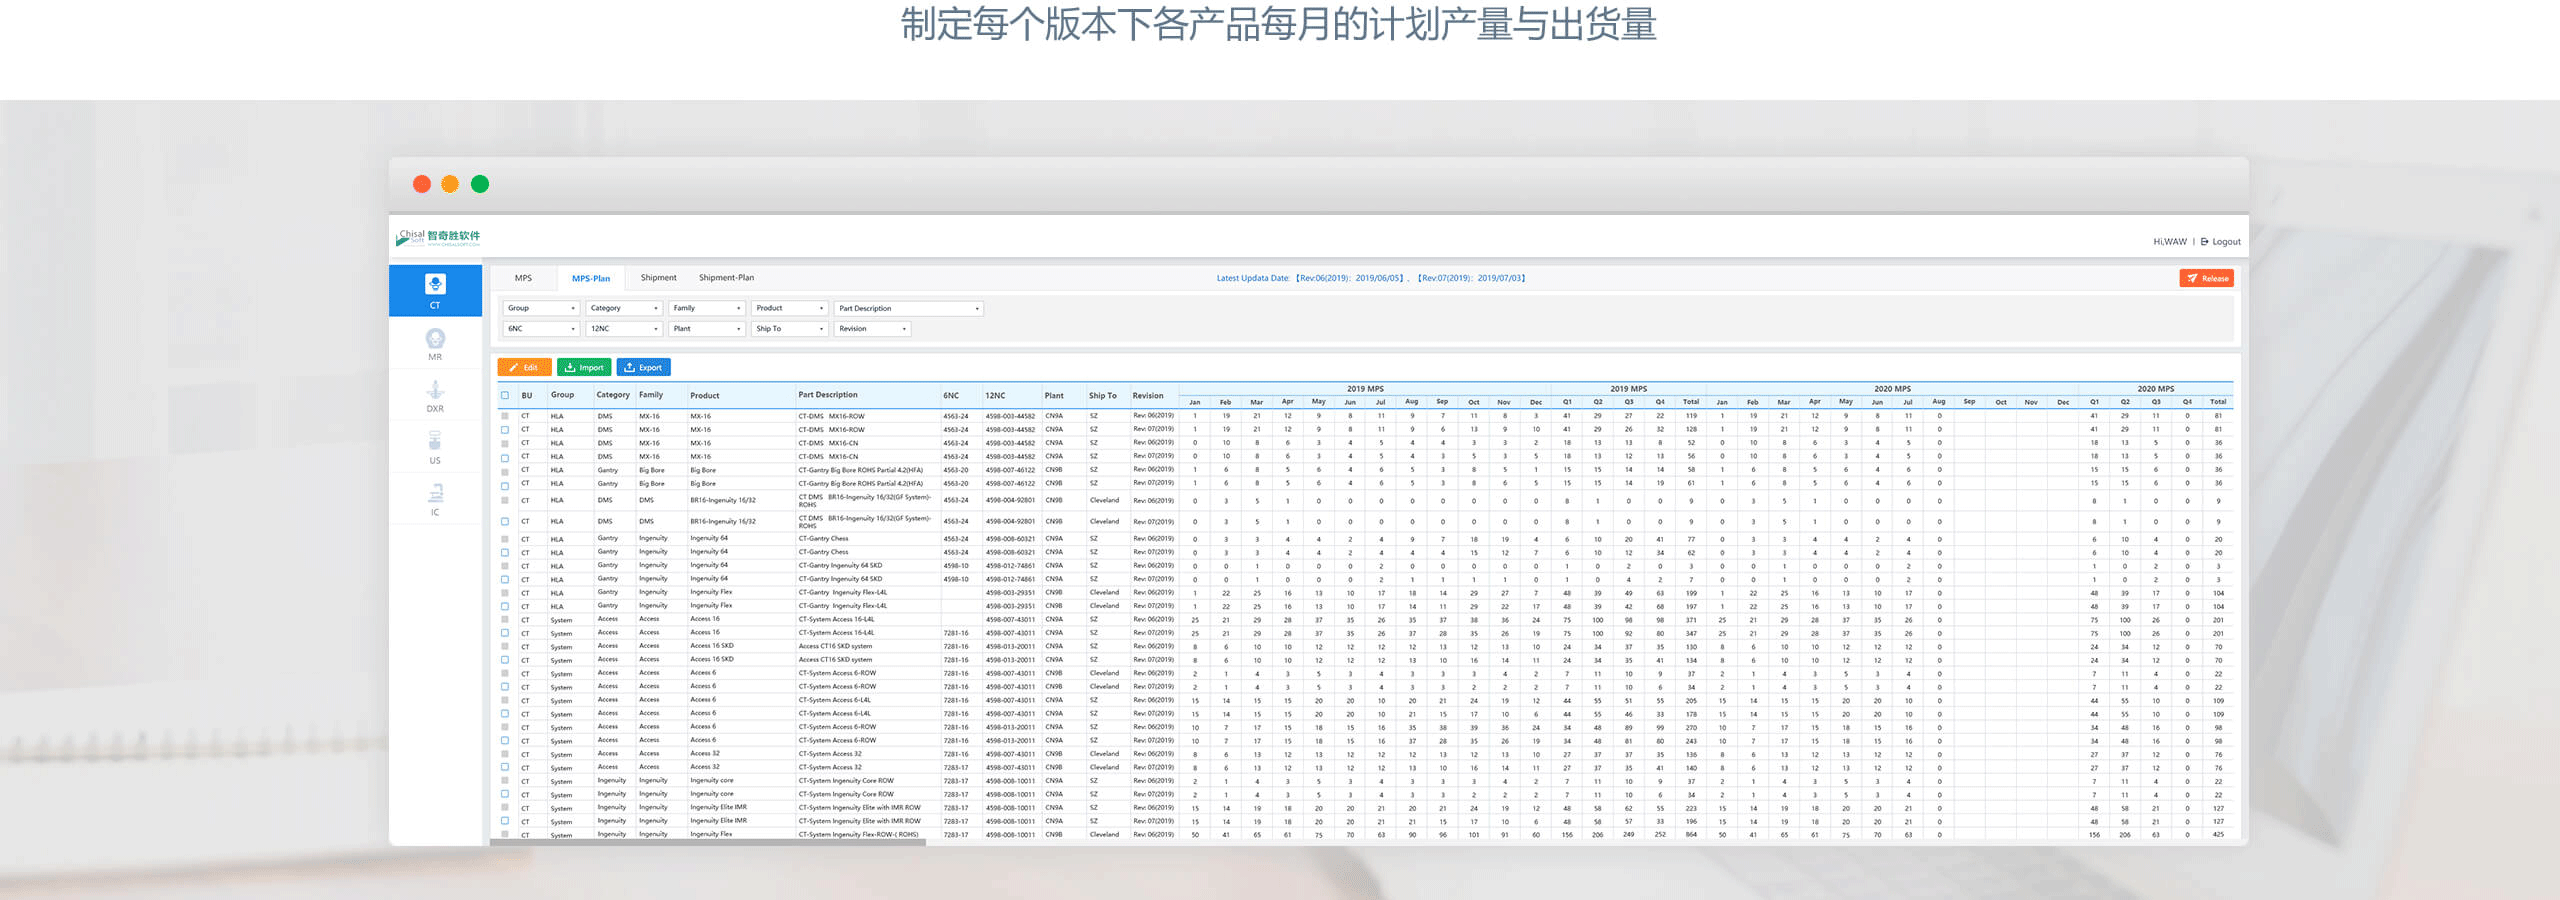Viewport: 2560px width, 900px height.
Task: Open the 12NC filter dropdown
Action: (x=624, y=328)
